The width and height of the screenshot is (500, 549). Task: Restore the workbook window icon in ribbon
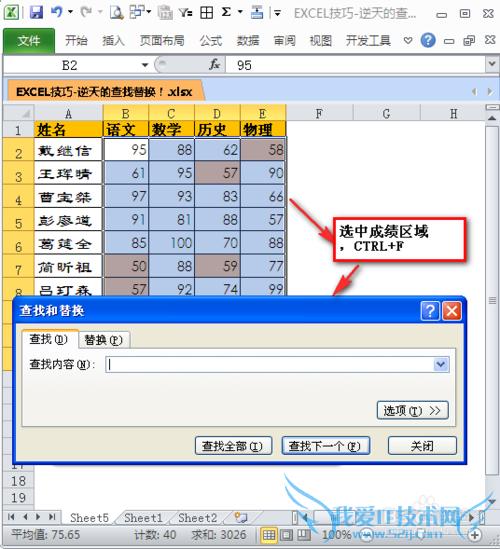469,41
